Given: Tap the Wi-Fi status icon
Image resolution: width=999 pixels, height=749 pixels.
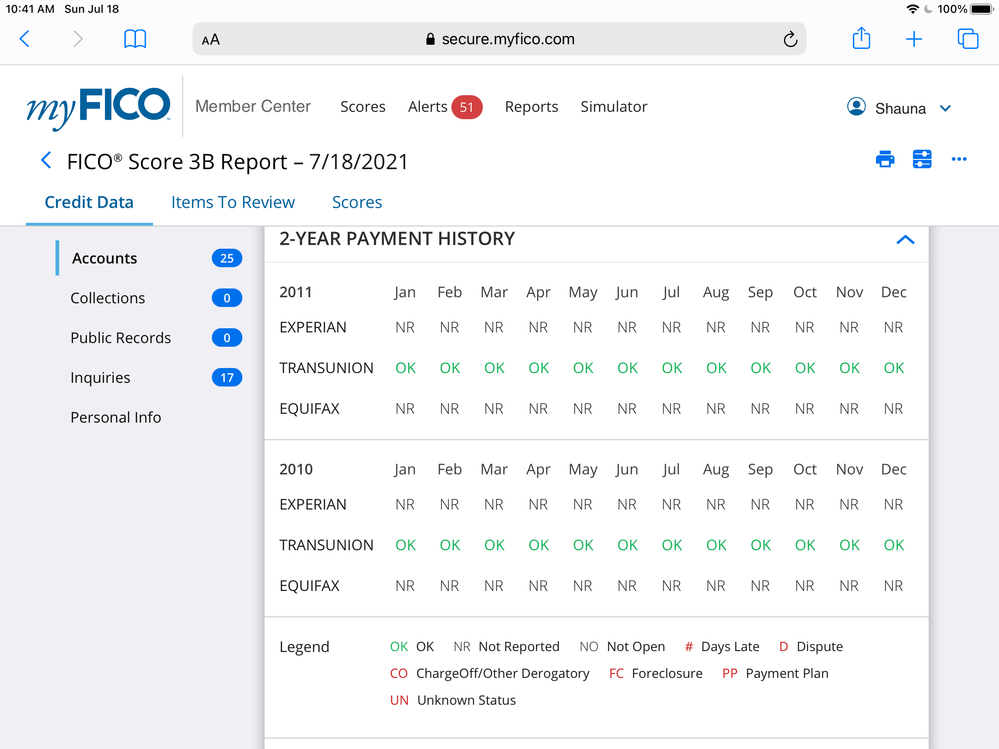Looking at the screenshot, I should (912, 9).
